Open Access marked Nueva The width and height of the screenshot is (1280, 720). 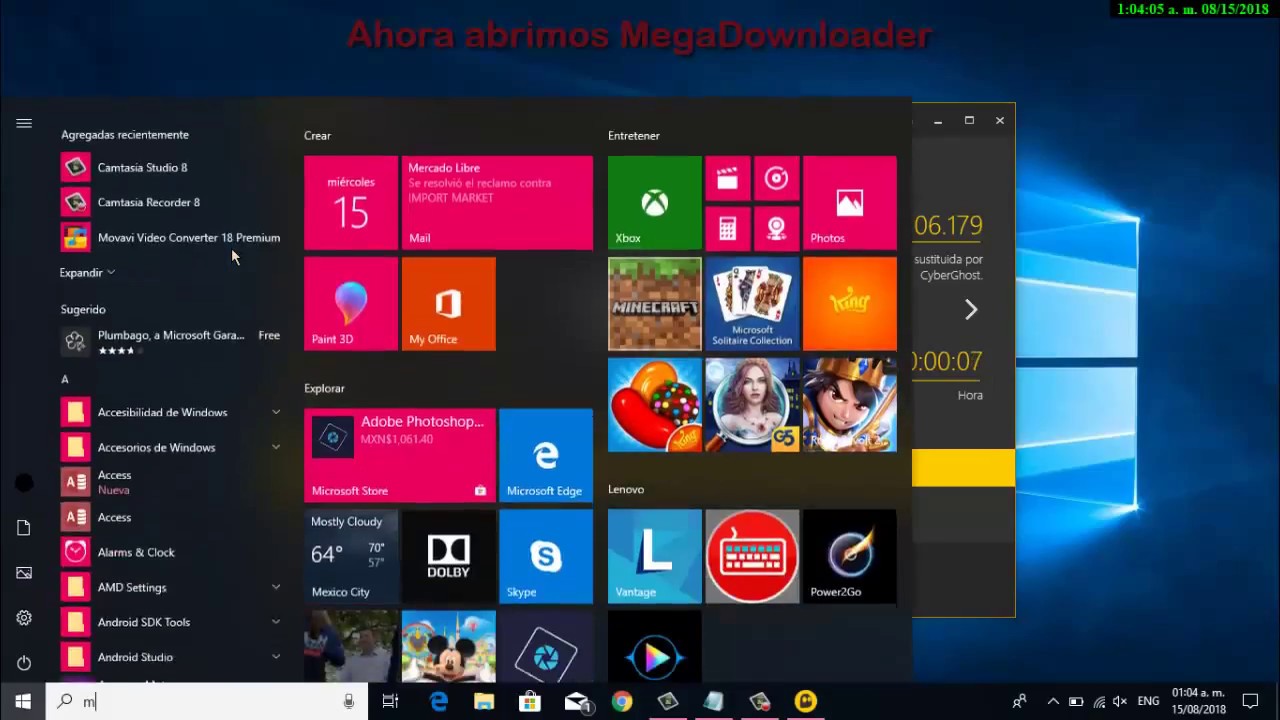click(170, 482)
